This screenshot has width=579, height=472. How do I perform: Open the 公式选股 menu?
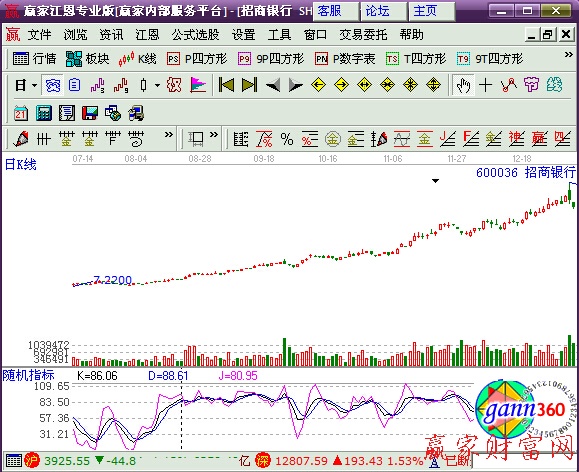(195, 35)
